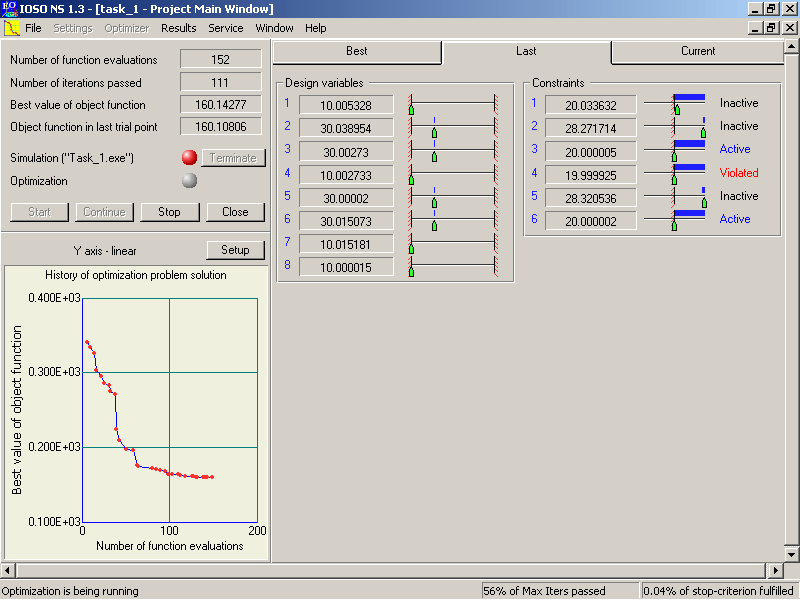Click the red Simulation status indicator

tap(189, 158)
